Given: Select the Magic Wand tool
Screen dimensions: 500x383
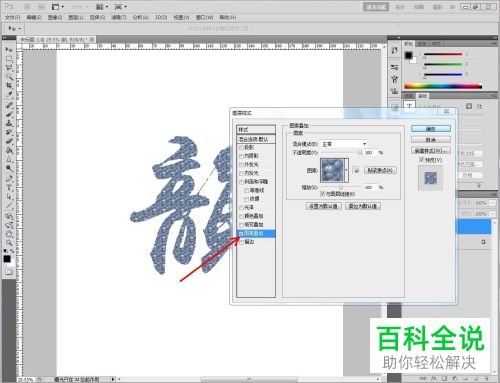Looking at the screenshot, I should (x=9, y=77).
